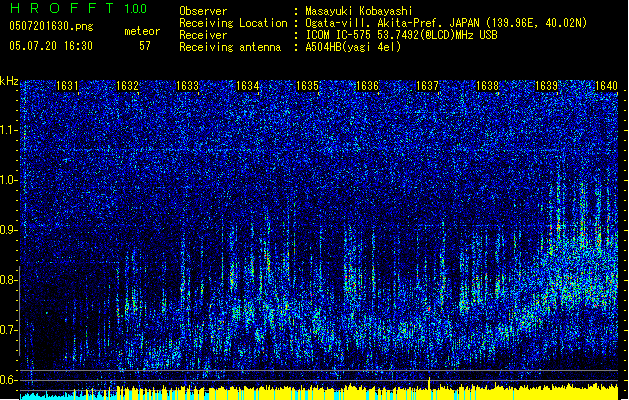Click the 1632 time marker
The image size is (629, 400).
pyautogui.click(x=127, y=86)
